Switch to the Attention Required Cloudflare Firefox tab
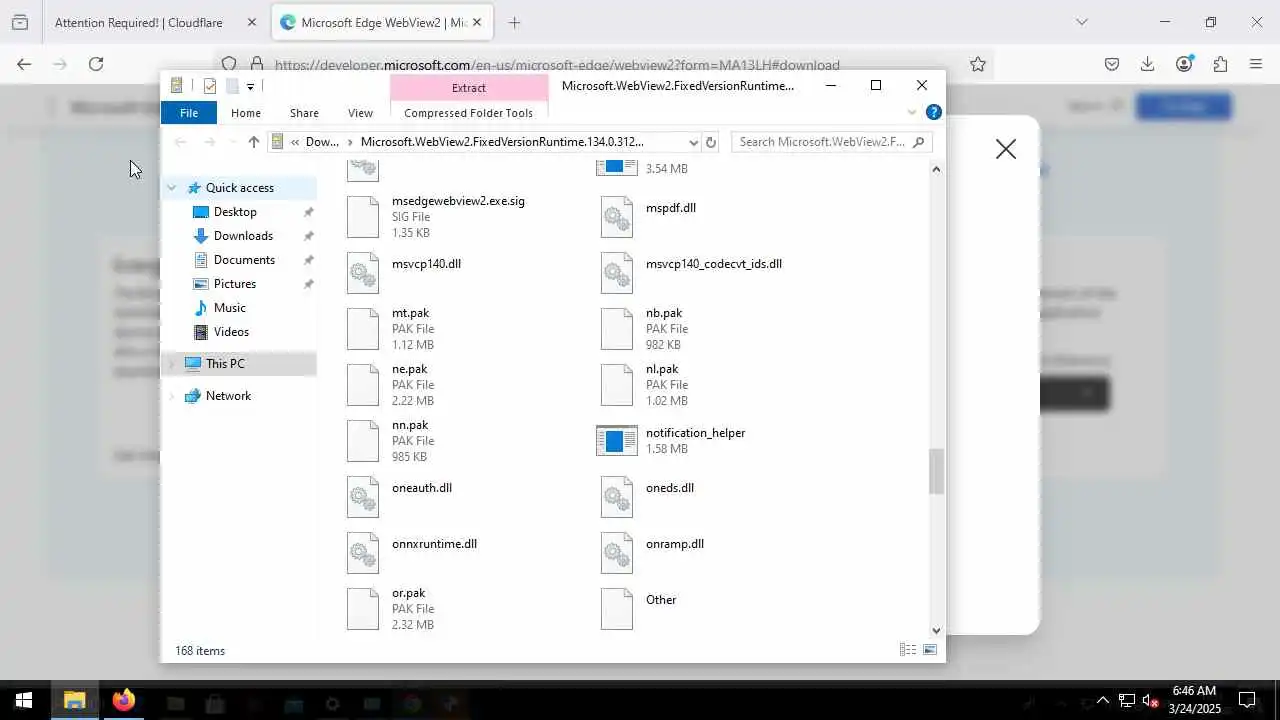Screen dimensions: 1280x720 [153, 22]
